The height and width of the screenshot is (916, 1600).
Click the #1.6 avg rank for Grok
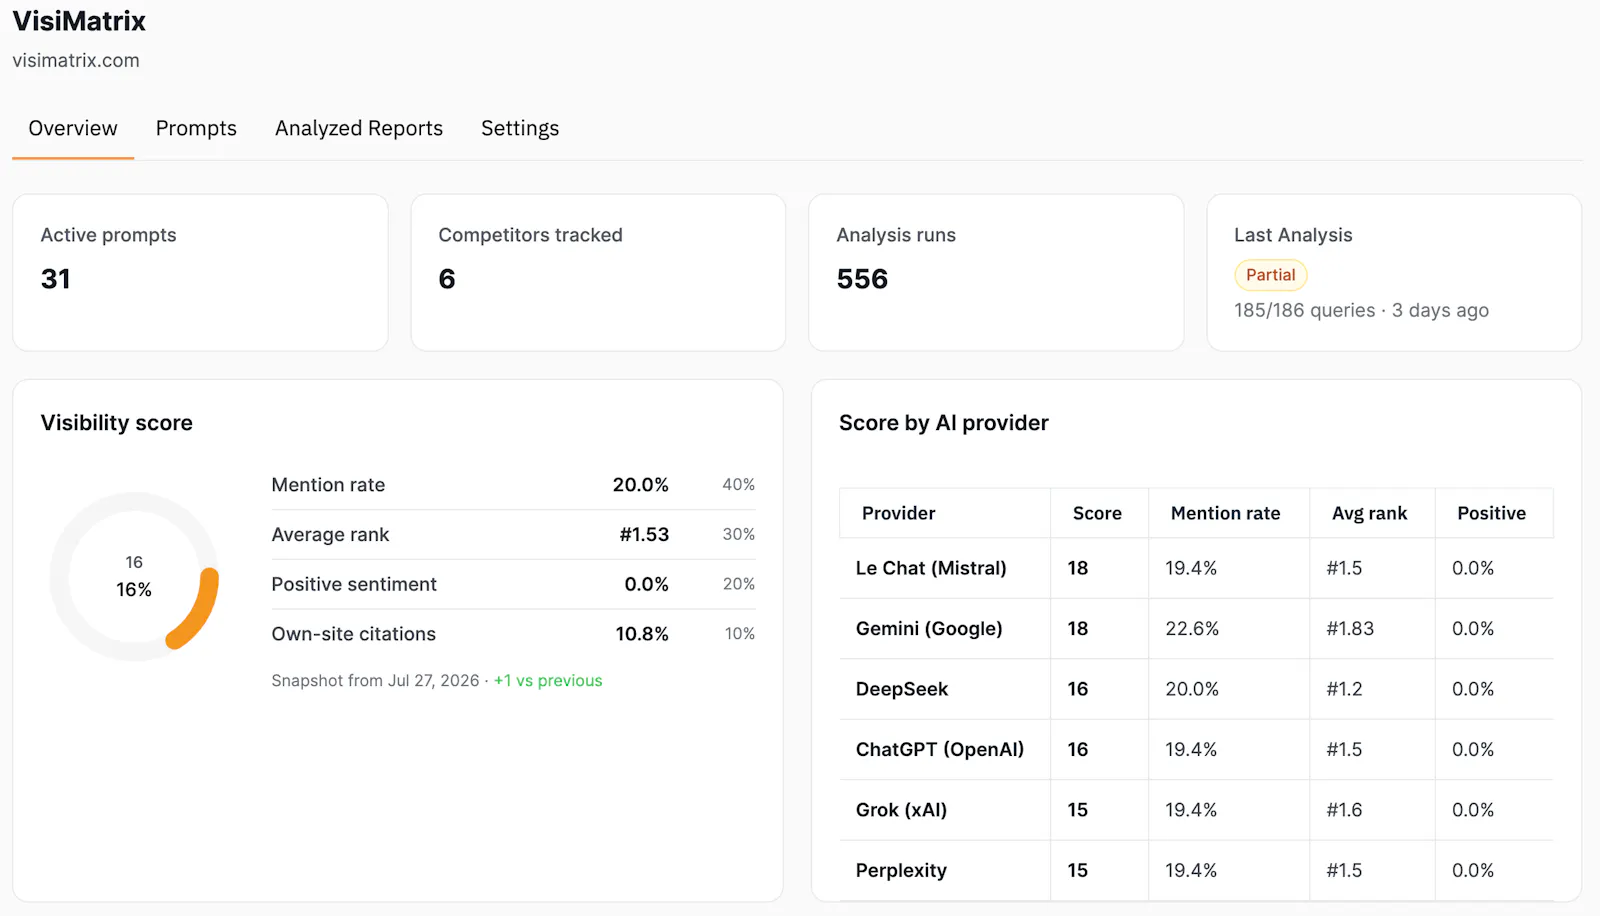(1344, 810)
